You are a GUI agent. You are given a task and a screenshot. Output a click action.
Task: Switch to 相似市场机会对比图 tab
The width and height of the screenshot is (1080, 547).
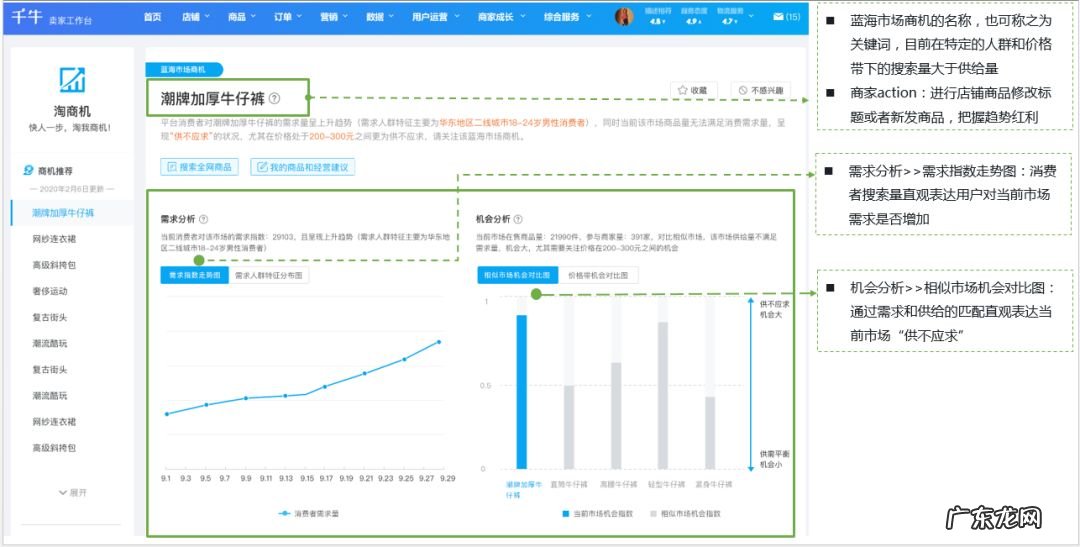click(x=517, y=275)
